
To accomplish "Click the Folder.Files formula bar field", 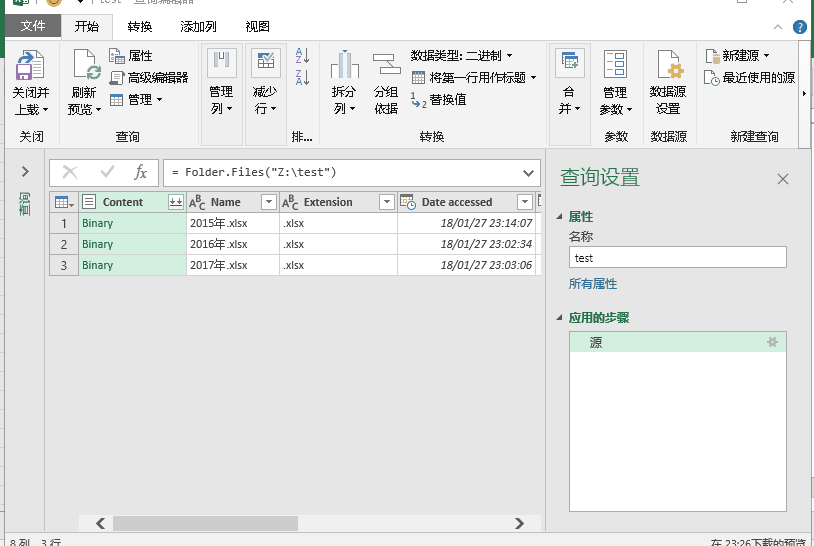I will coord(344,172).
